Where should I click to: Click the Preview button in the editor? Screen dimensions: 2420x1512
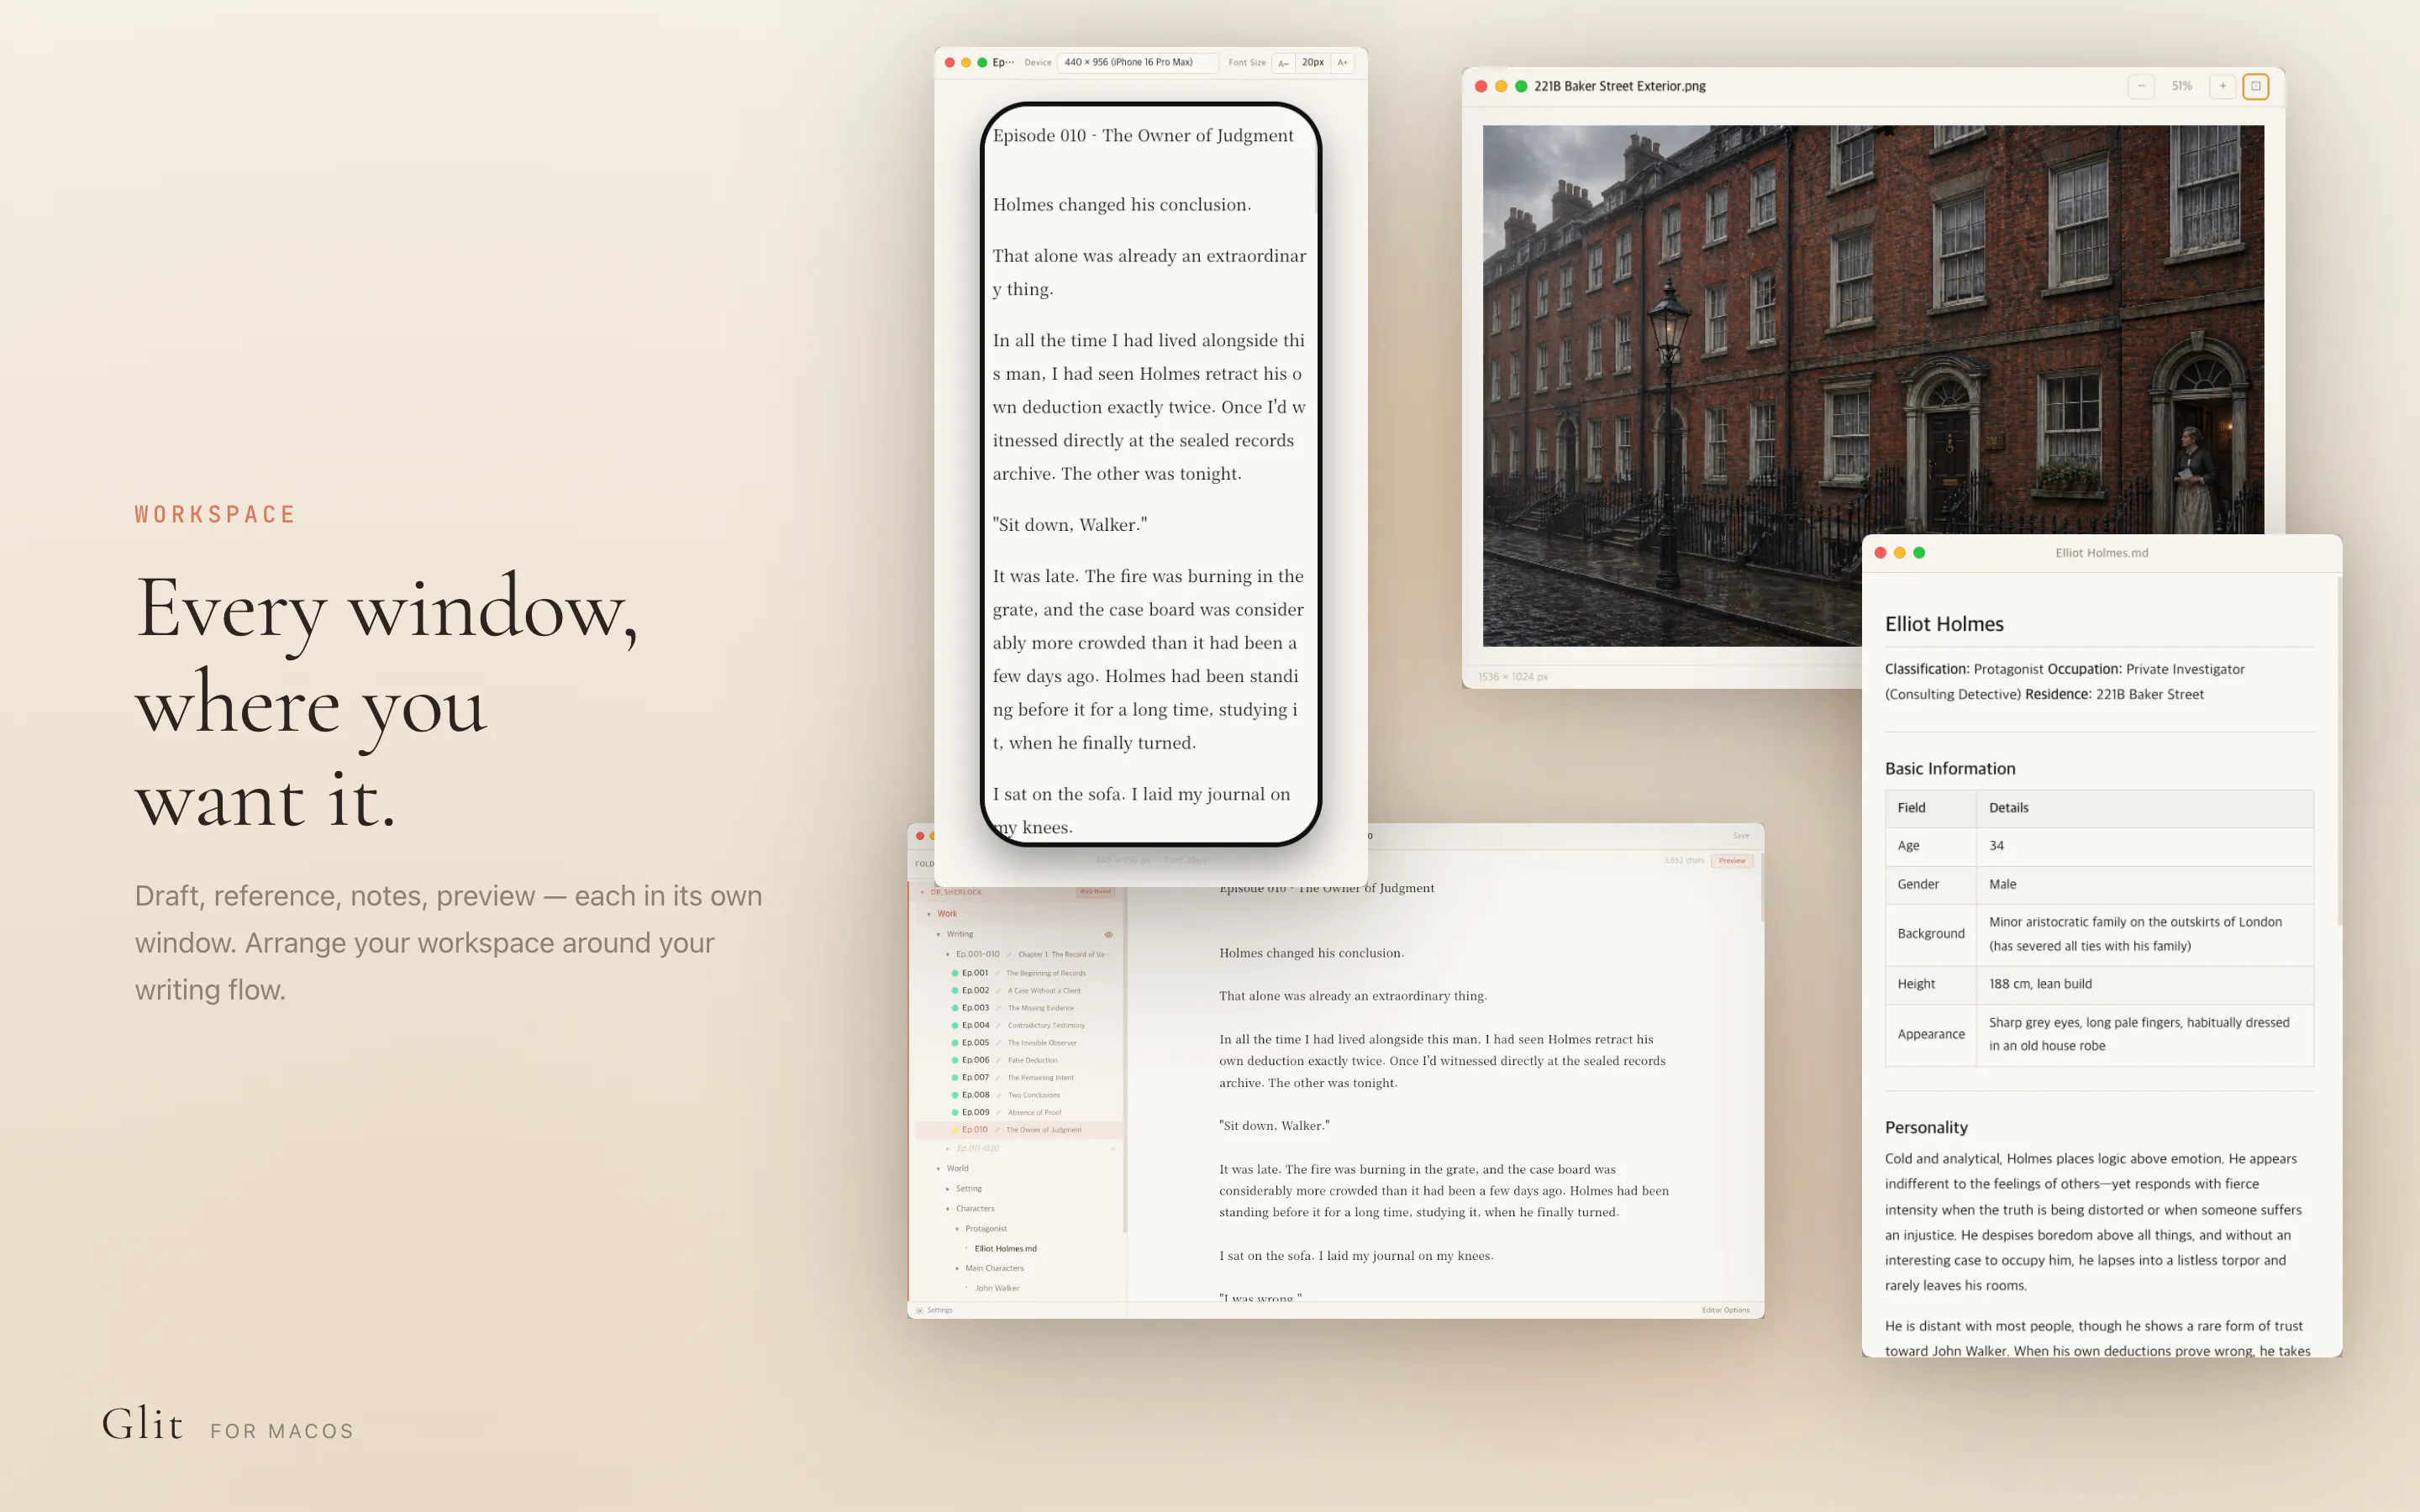click(x=1732, y=861)
